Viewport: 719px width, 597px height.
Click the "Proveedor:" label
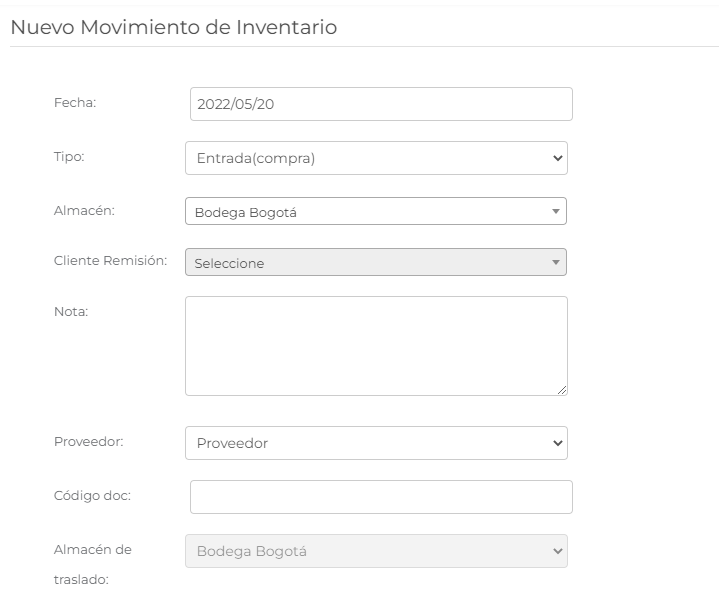coord(89,441)
